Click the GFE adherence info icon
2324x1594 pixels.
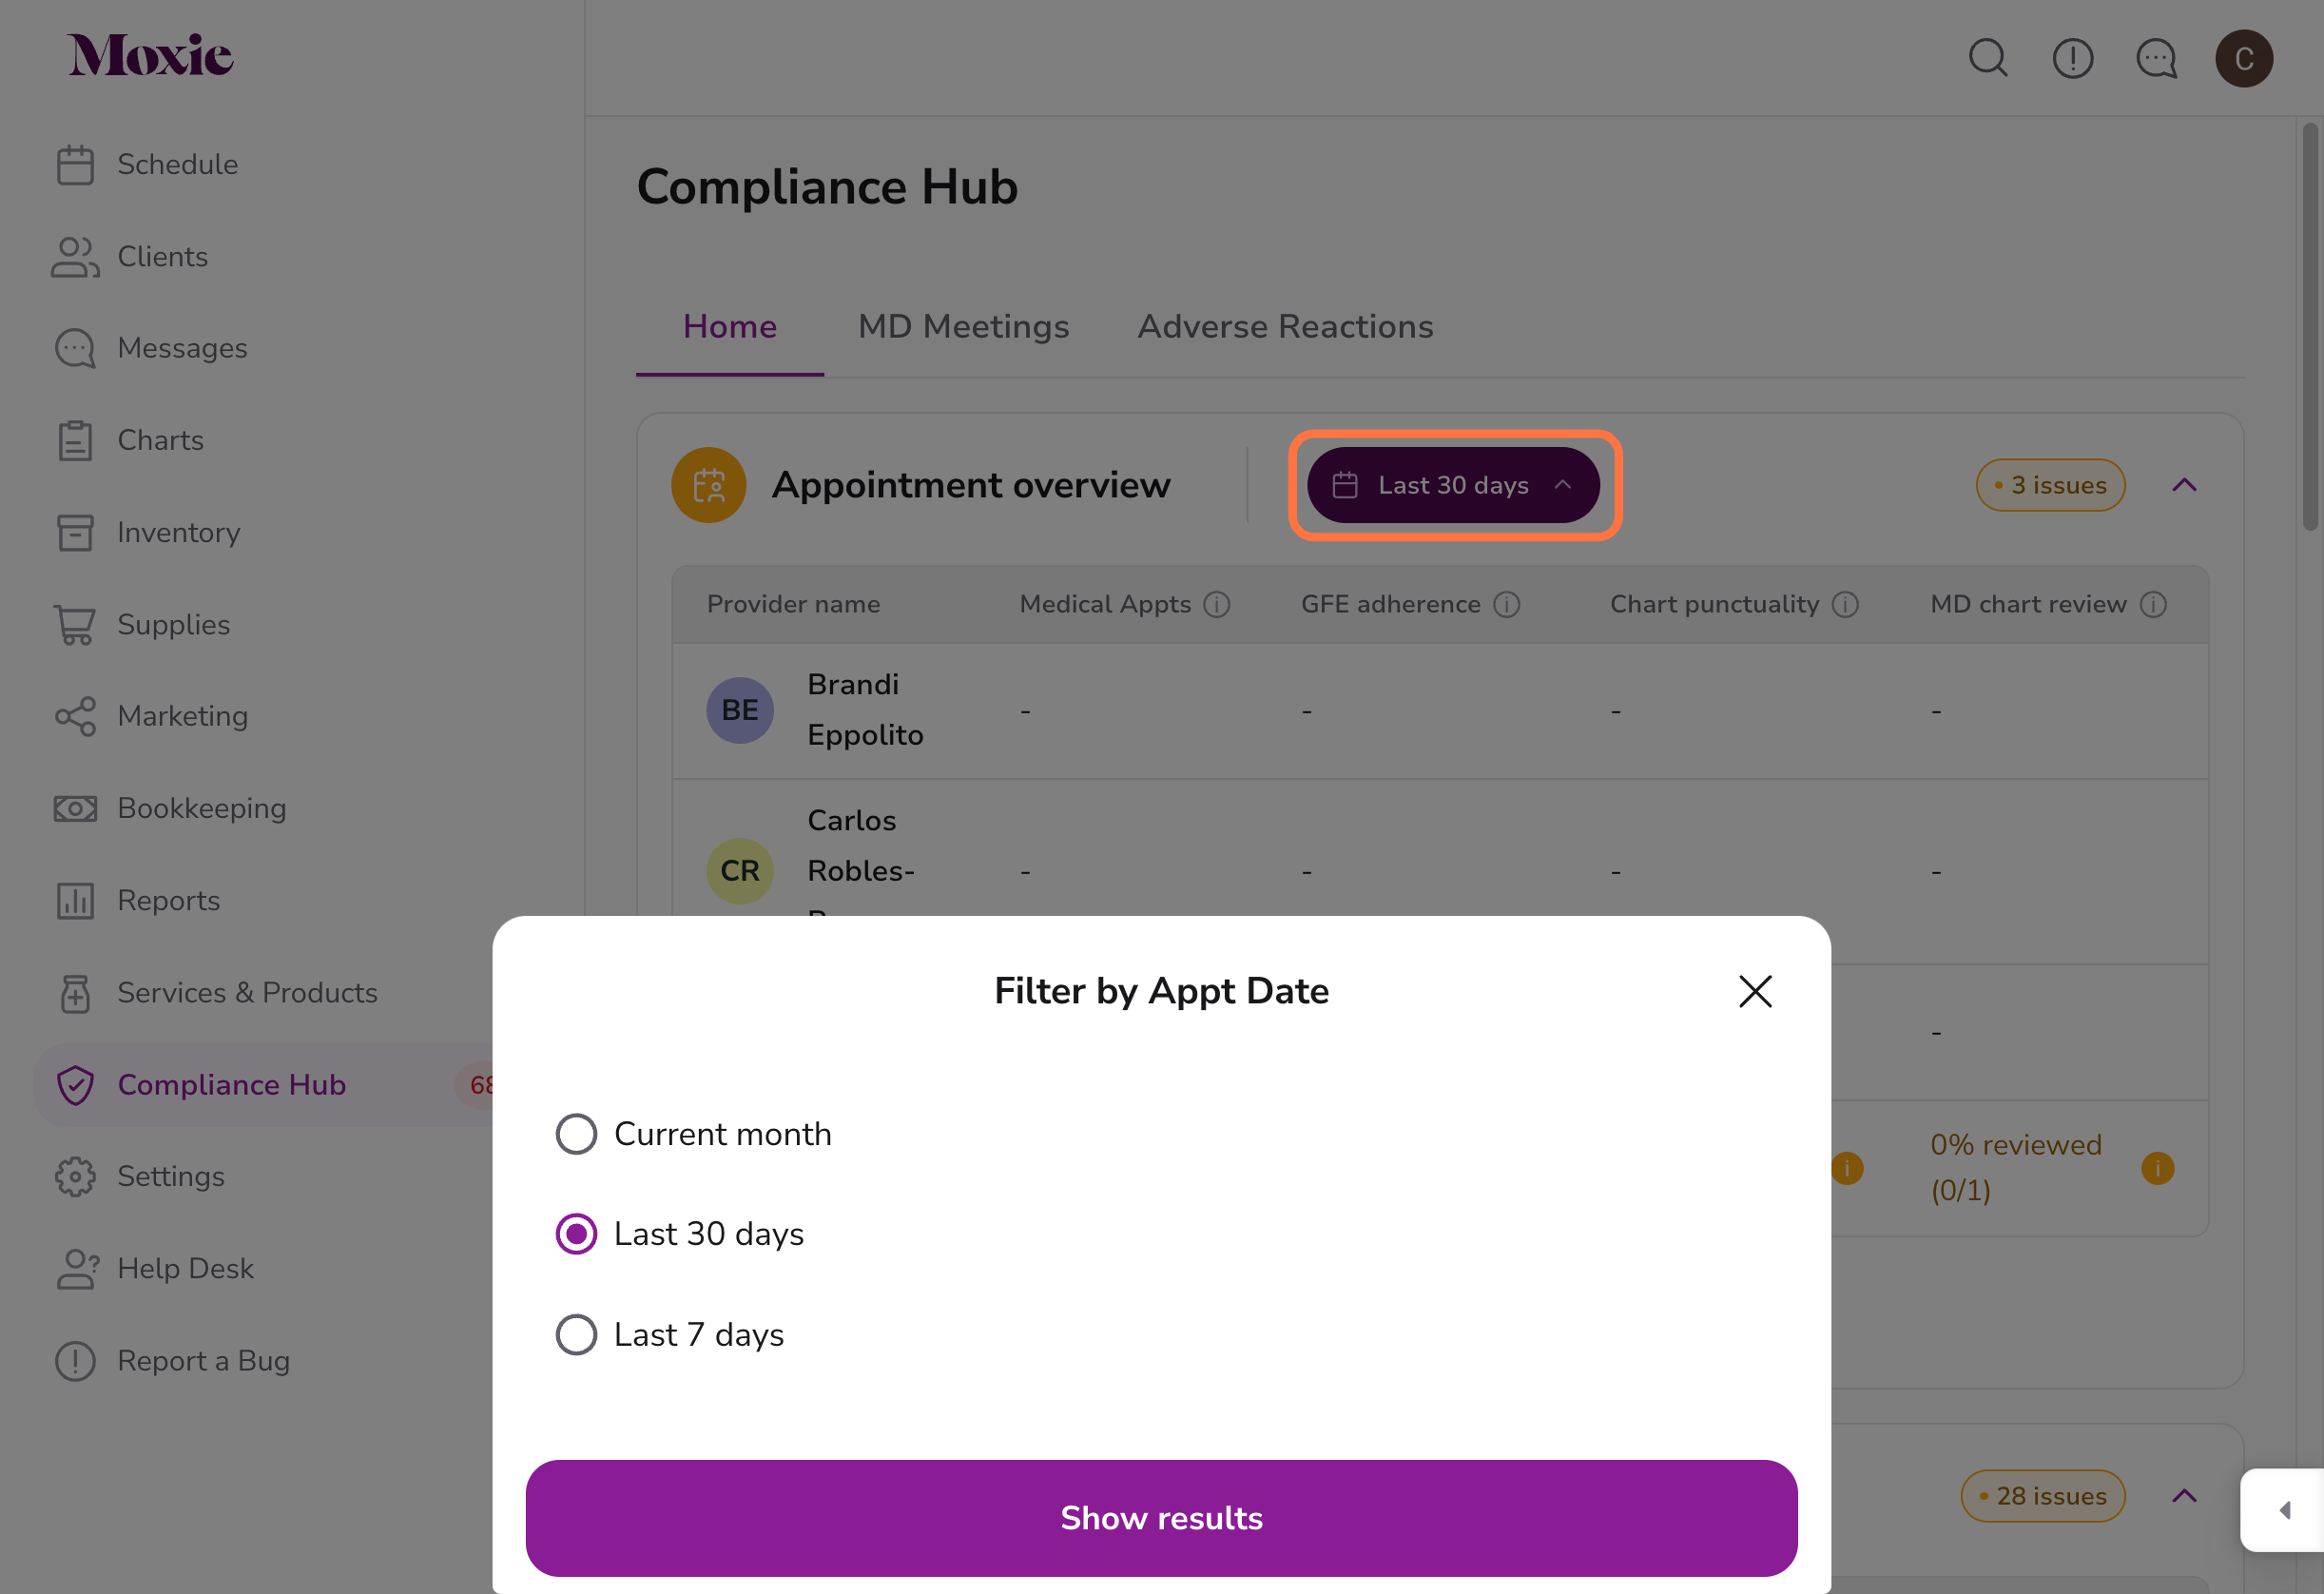coord(1508,604)
